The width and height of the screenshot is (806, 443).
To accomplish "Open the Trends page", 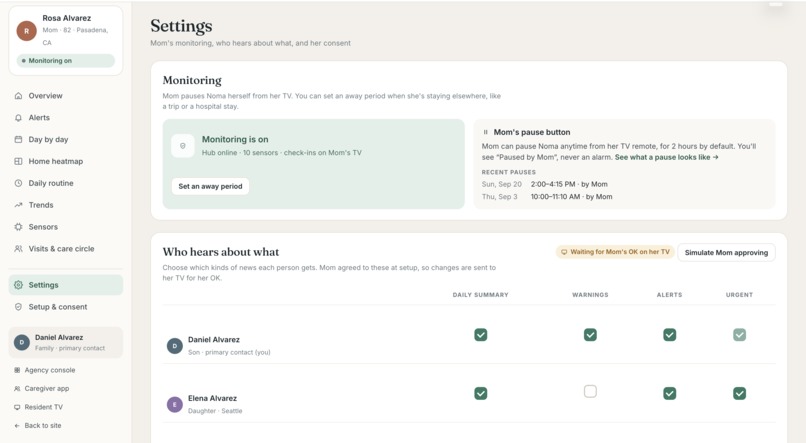I will 66,205.
